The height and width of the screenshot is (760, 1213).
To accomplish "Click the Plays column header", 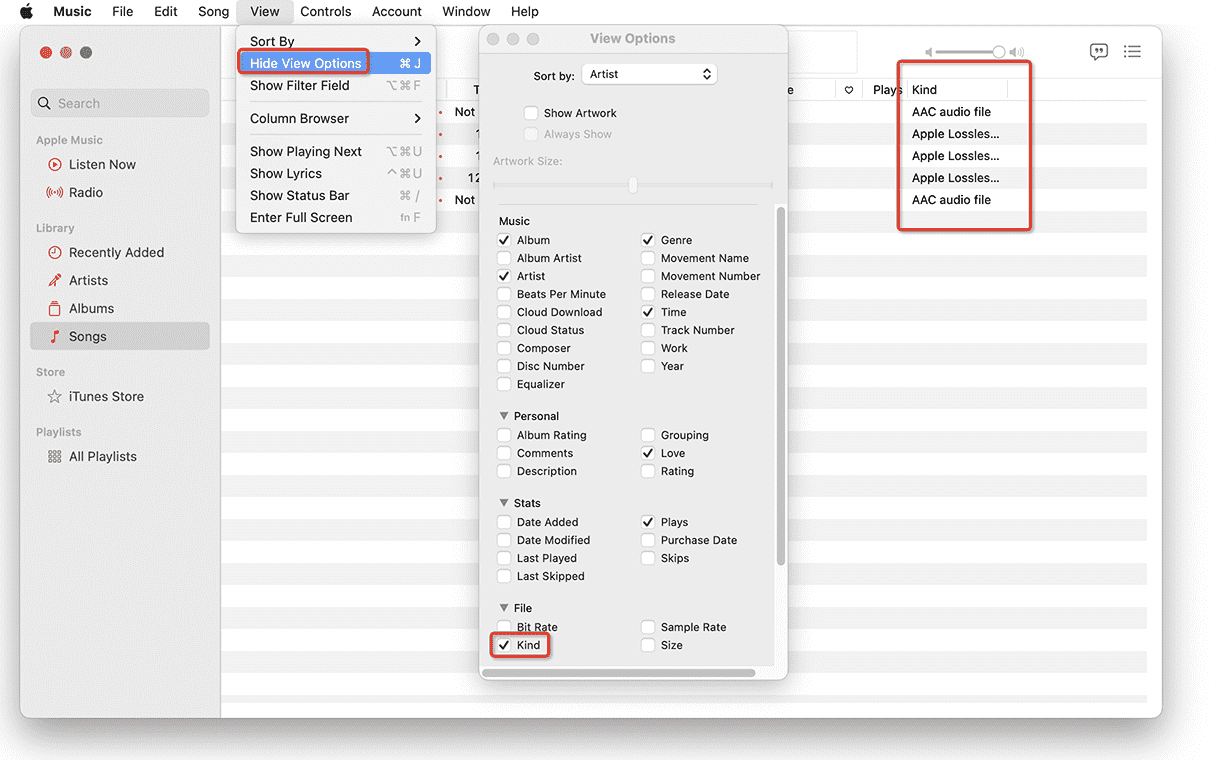I will [x=886, y=90].
